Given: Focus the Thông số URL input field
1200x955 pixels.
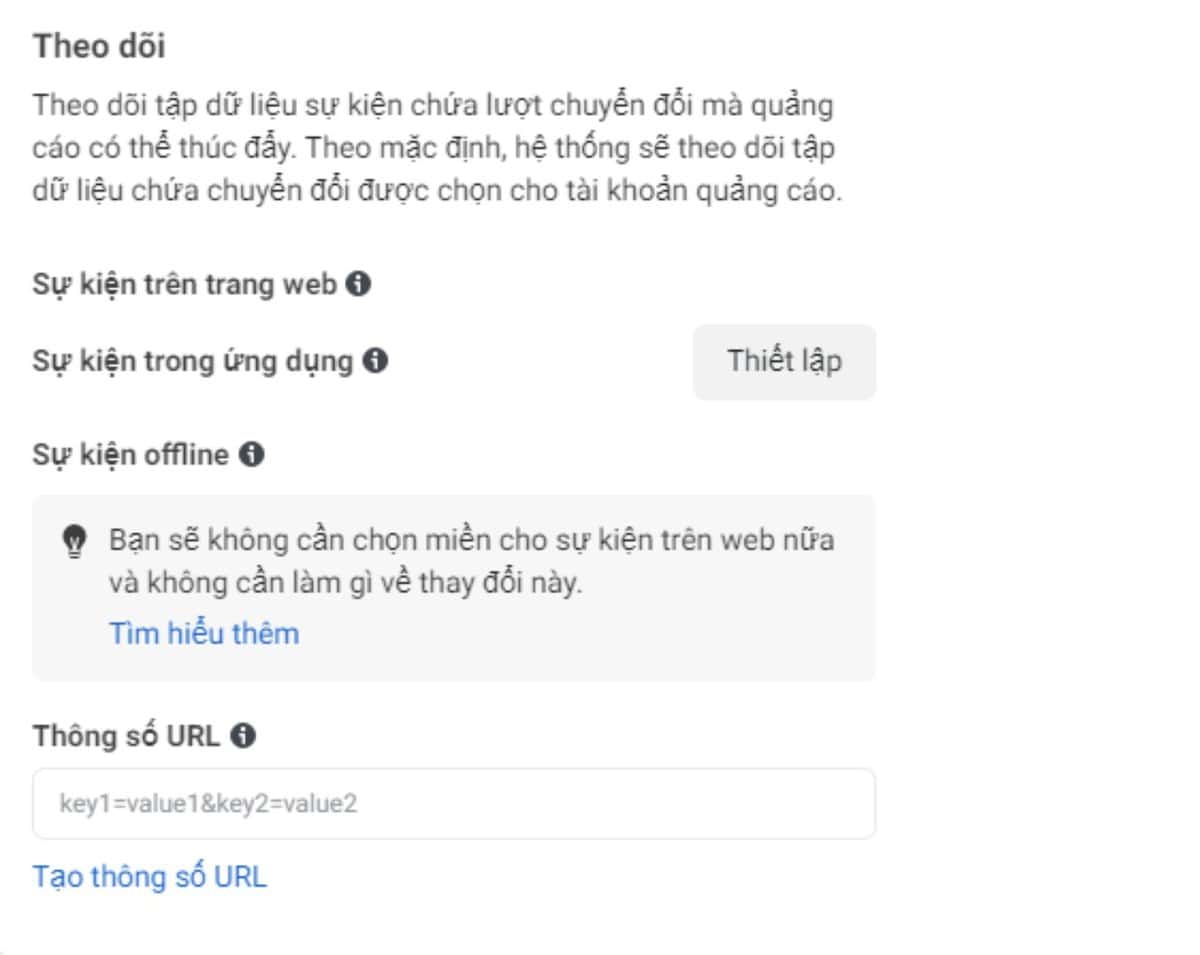Looking at the screenshot, I should [453, 803].
